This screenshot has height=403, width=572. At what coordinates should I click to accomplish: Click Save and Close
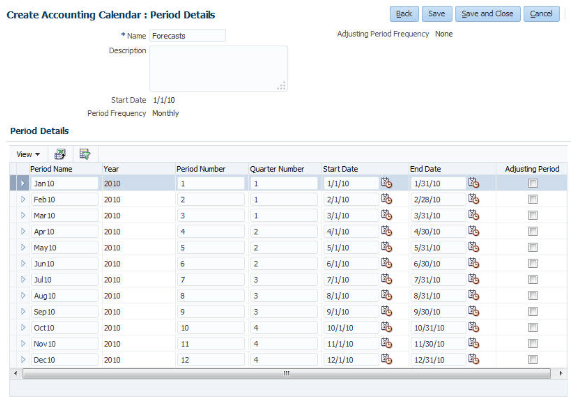487,14
